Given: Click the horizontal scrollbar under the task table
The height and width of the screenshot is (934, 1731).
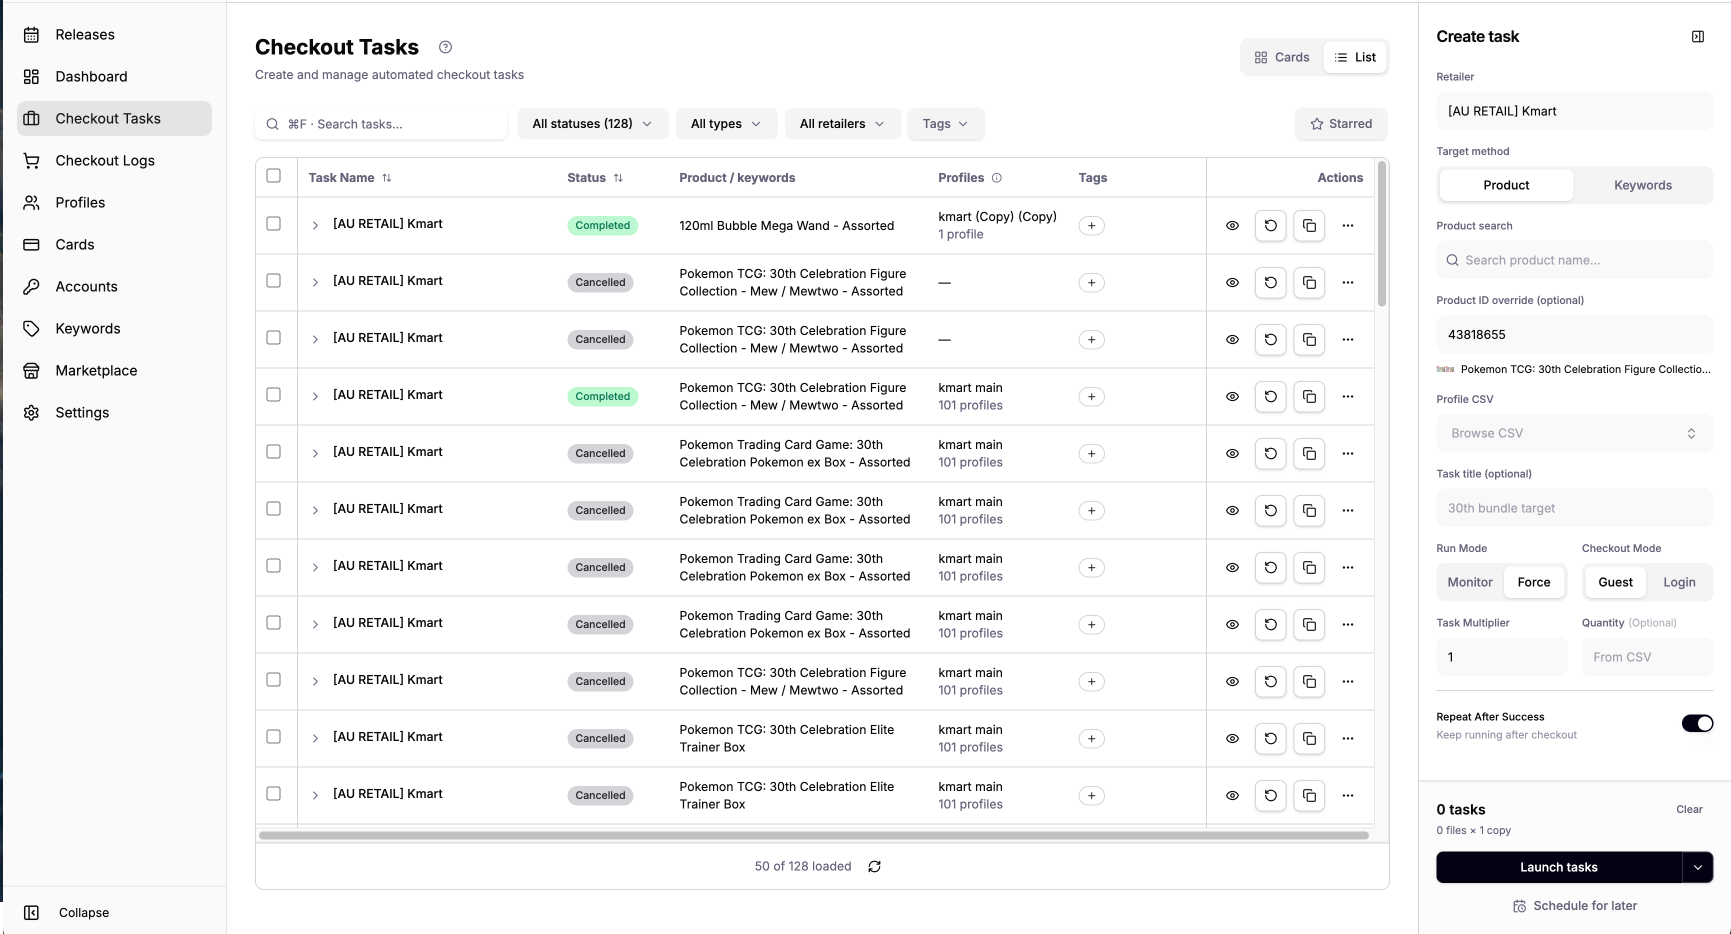Looking at the screenshot, I should click(x=814, y=836).
